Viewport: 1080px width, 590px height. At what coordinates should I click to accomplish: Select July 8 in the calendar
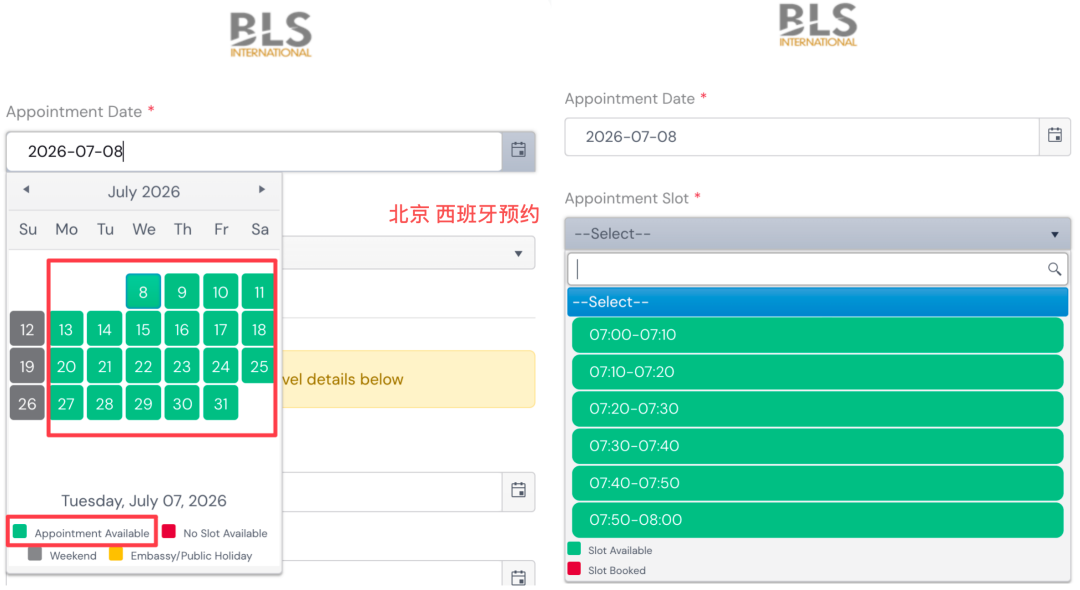(x=143, y=292)
